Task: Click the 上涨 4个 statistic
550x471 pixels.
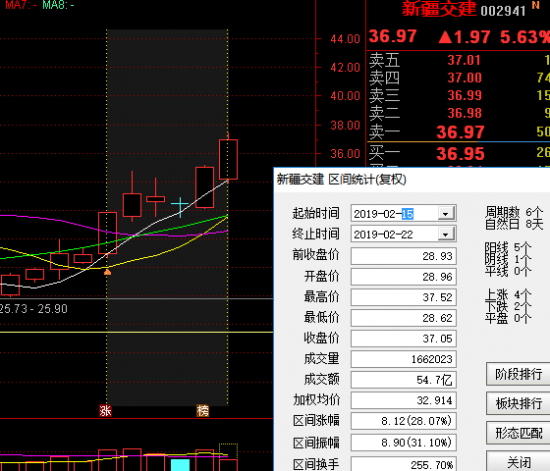Action: tap(508, 295)
